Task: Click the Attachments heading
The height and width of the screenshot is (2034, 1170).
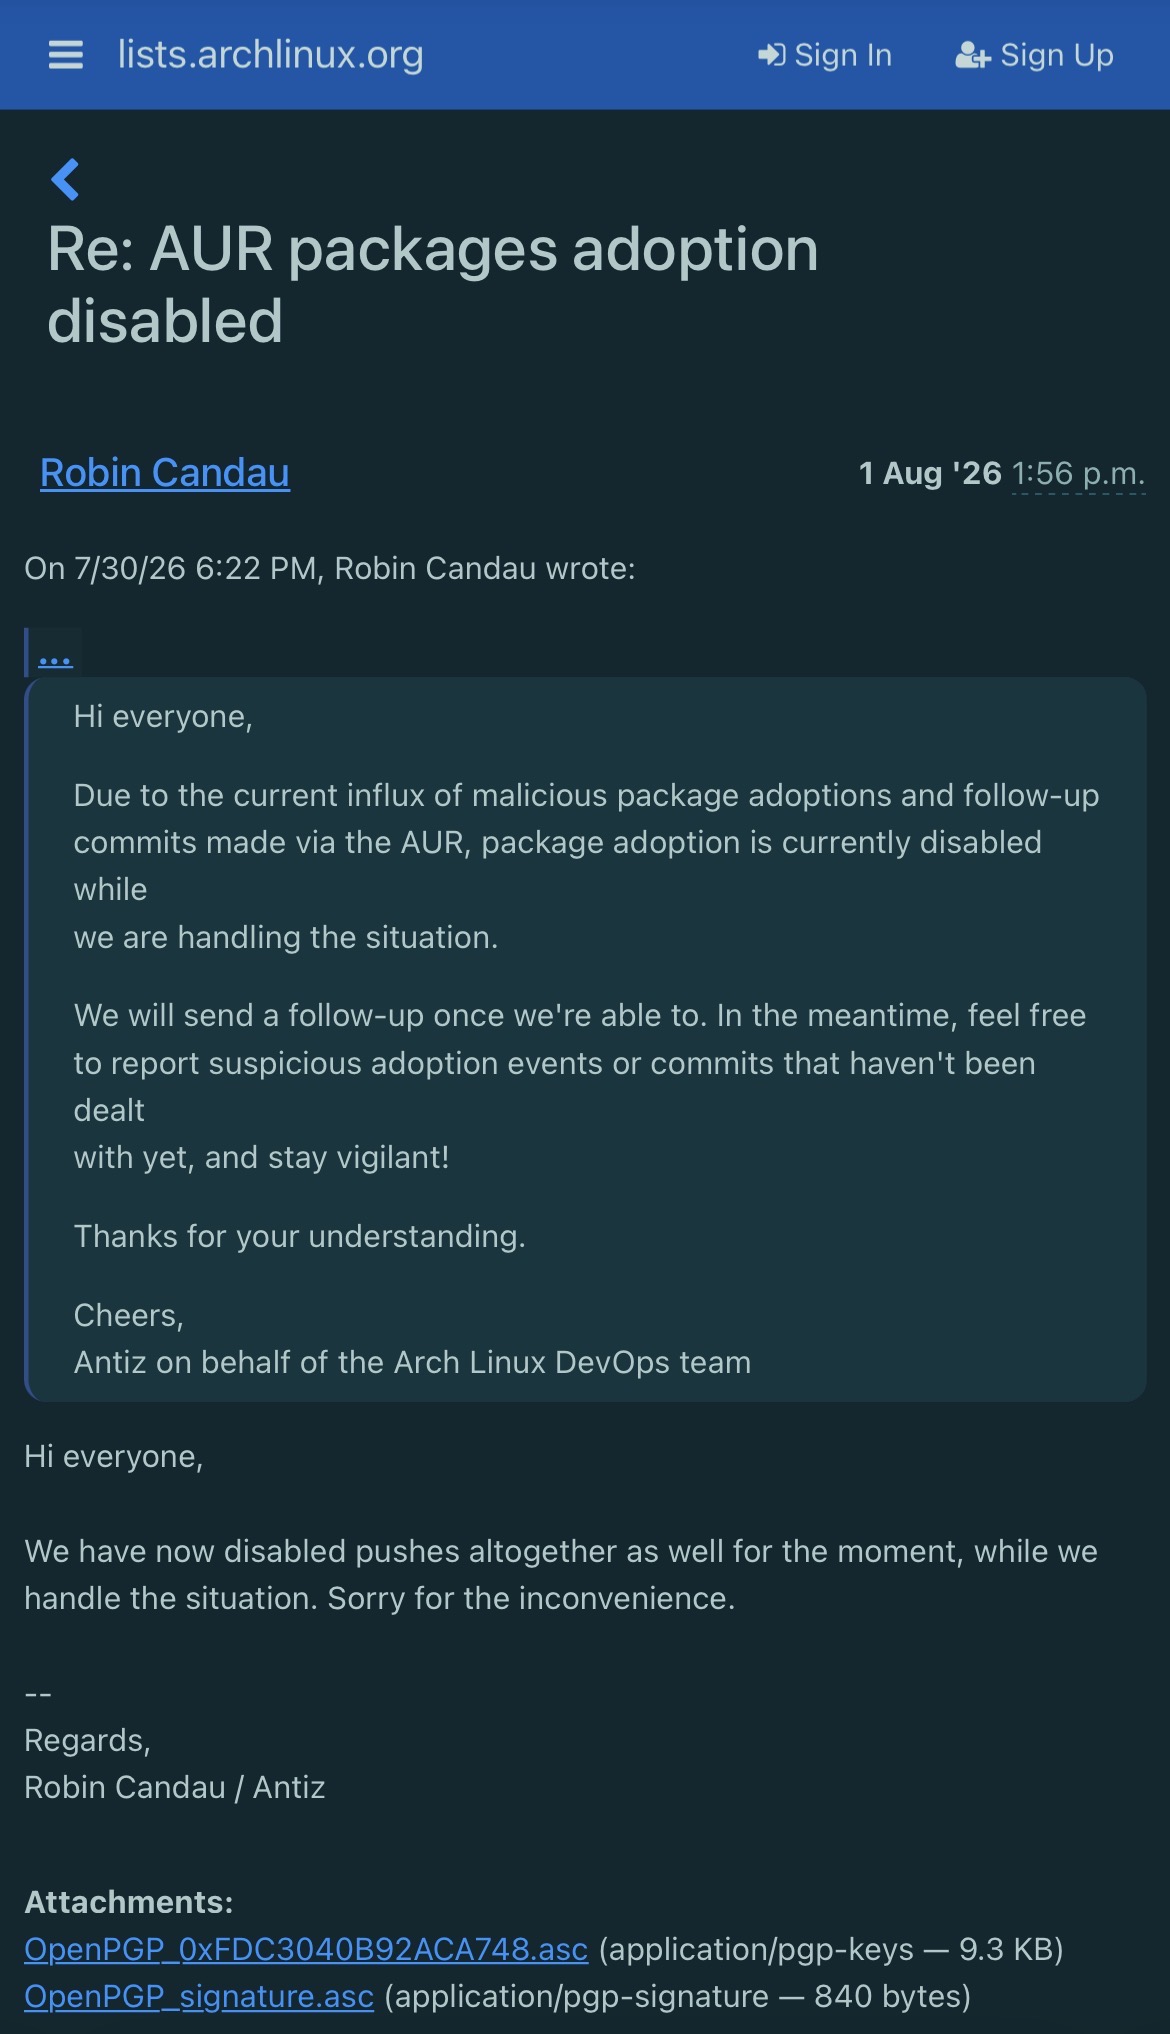Action: tap(128, 1902)
